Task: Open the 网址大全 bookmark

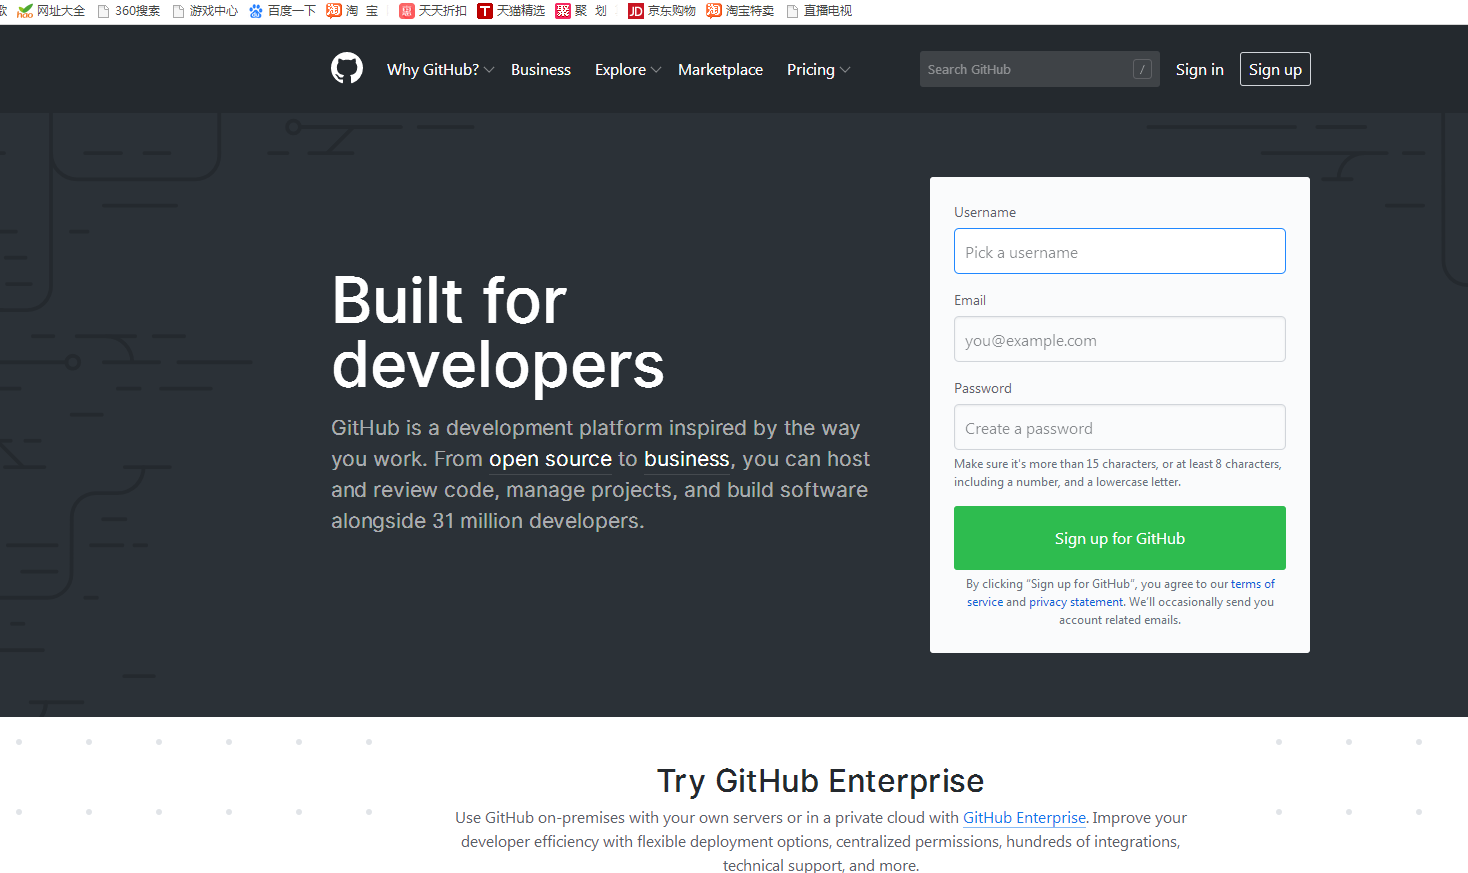Action: [52, 11]
